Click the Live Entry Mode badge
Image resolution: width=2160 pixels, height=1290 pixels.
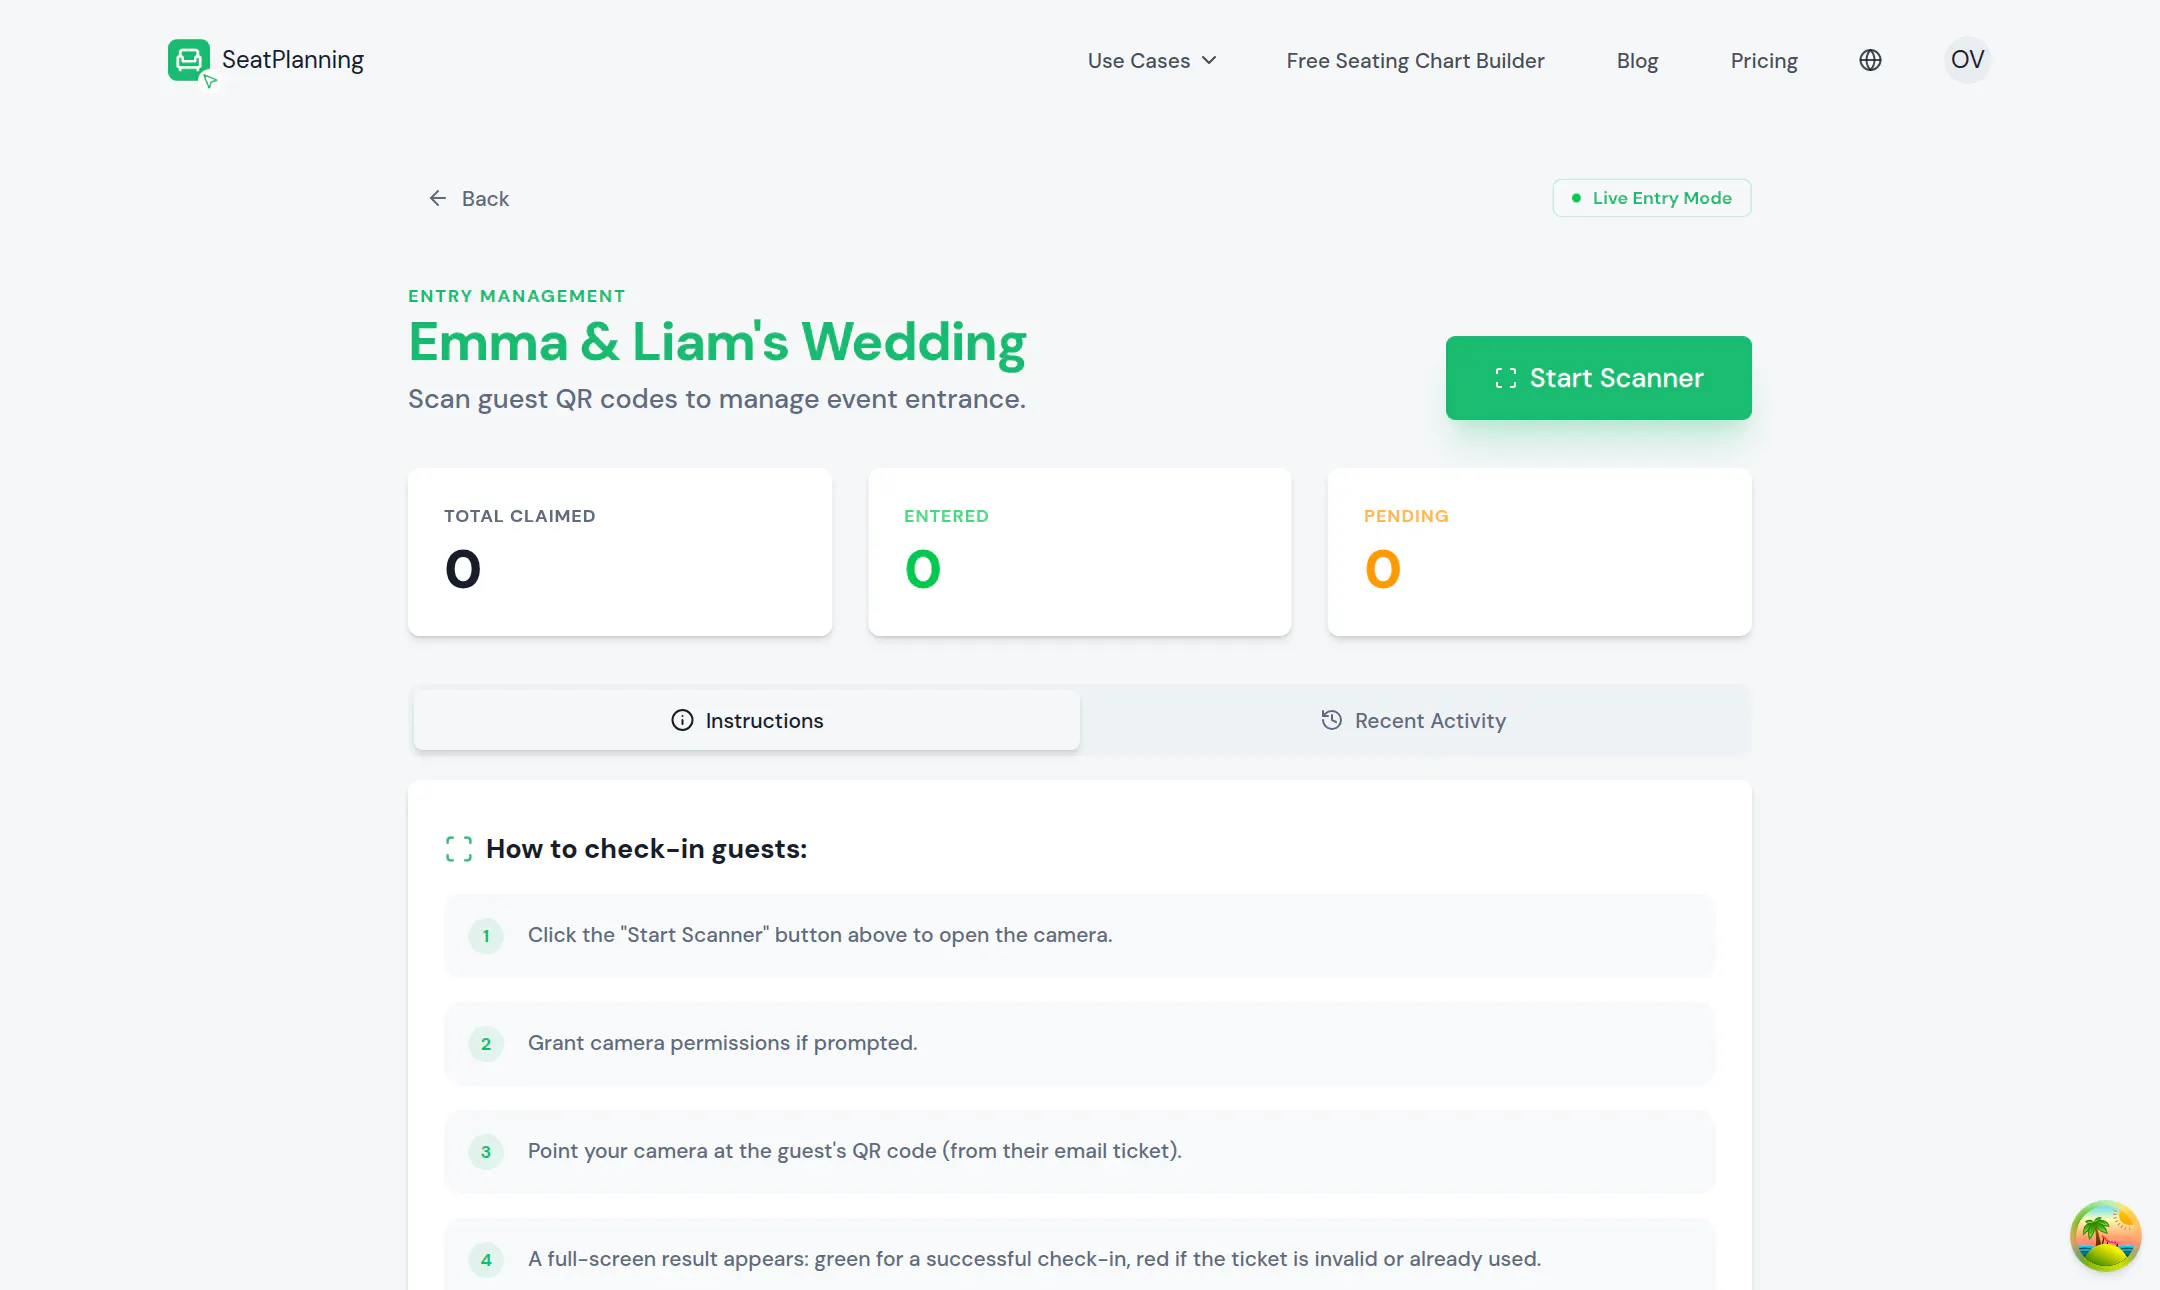[1651, 198]
